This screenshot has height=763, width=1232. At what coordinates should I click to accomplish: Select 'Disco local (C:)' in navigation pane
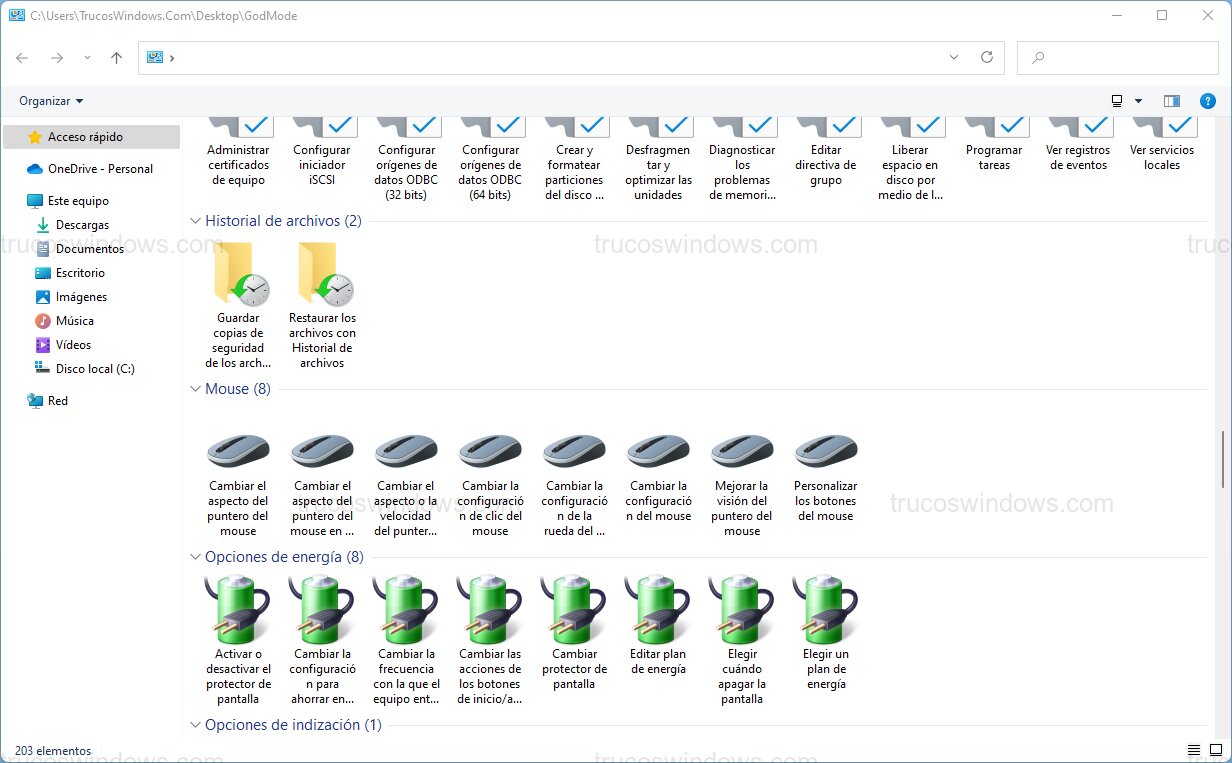pos(95,369)
